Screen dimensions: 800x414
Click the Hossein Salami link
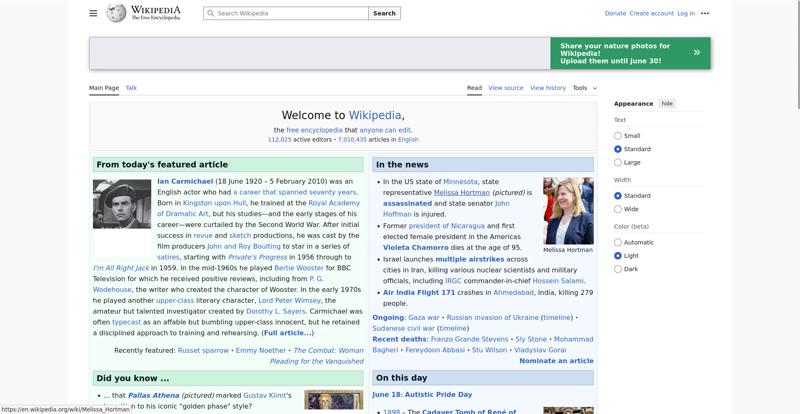click(558, 281)
